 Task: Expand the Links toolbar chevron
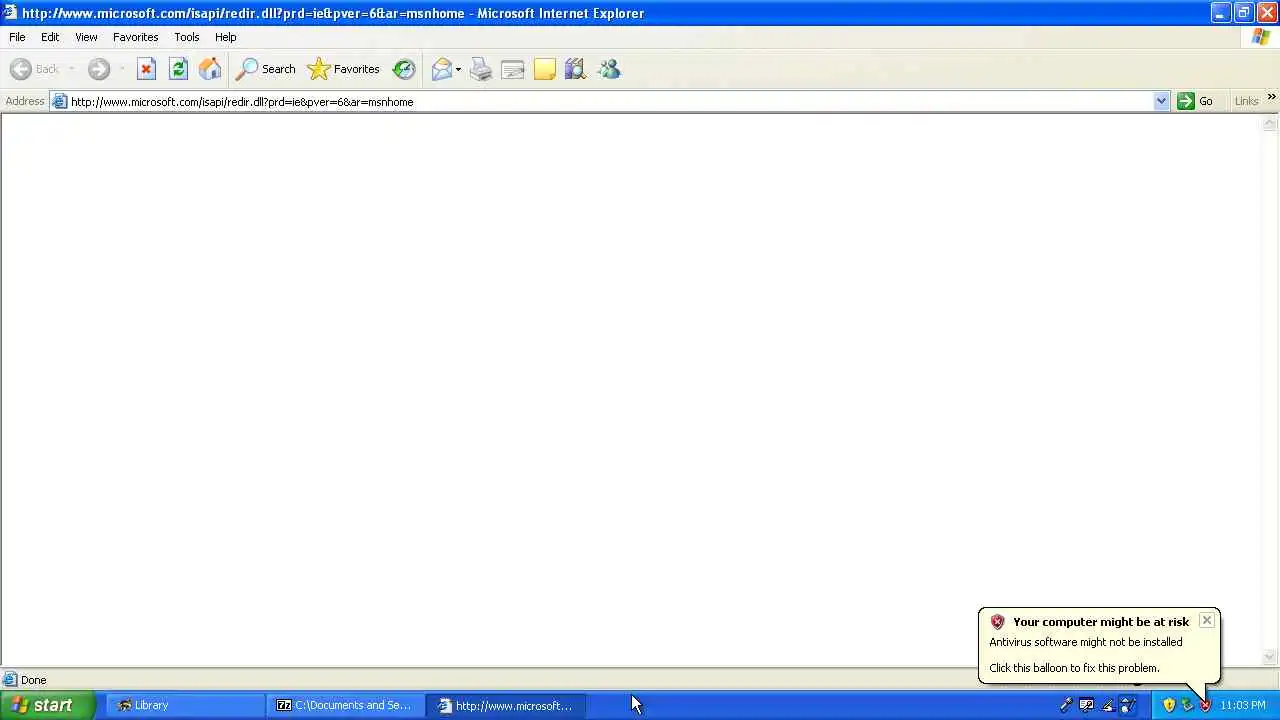coord(1271,97)
